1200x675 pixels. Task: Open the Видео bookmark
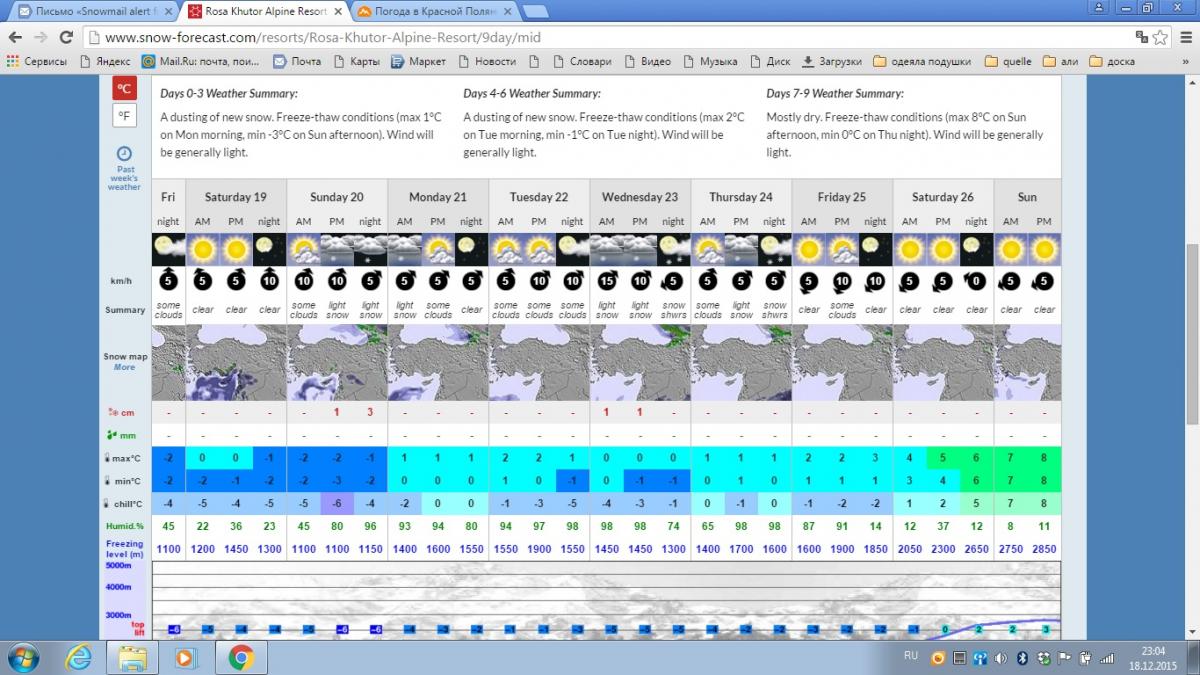pos(646,61)
